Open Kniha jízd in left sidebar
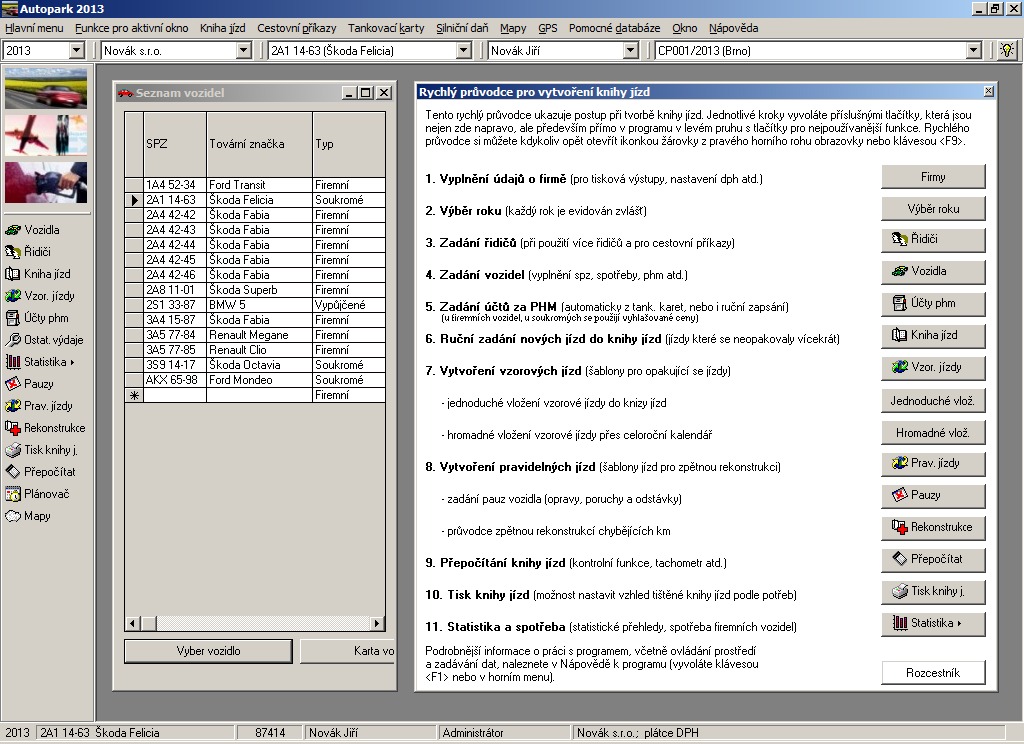 (x=47, y=274)
